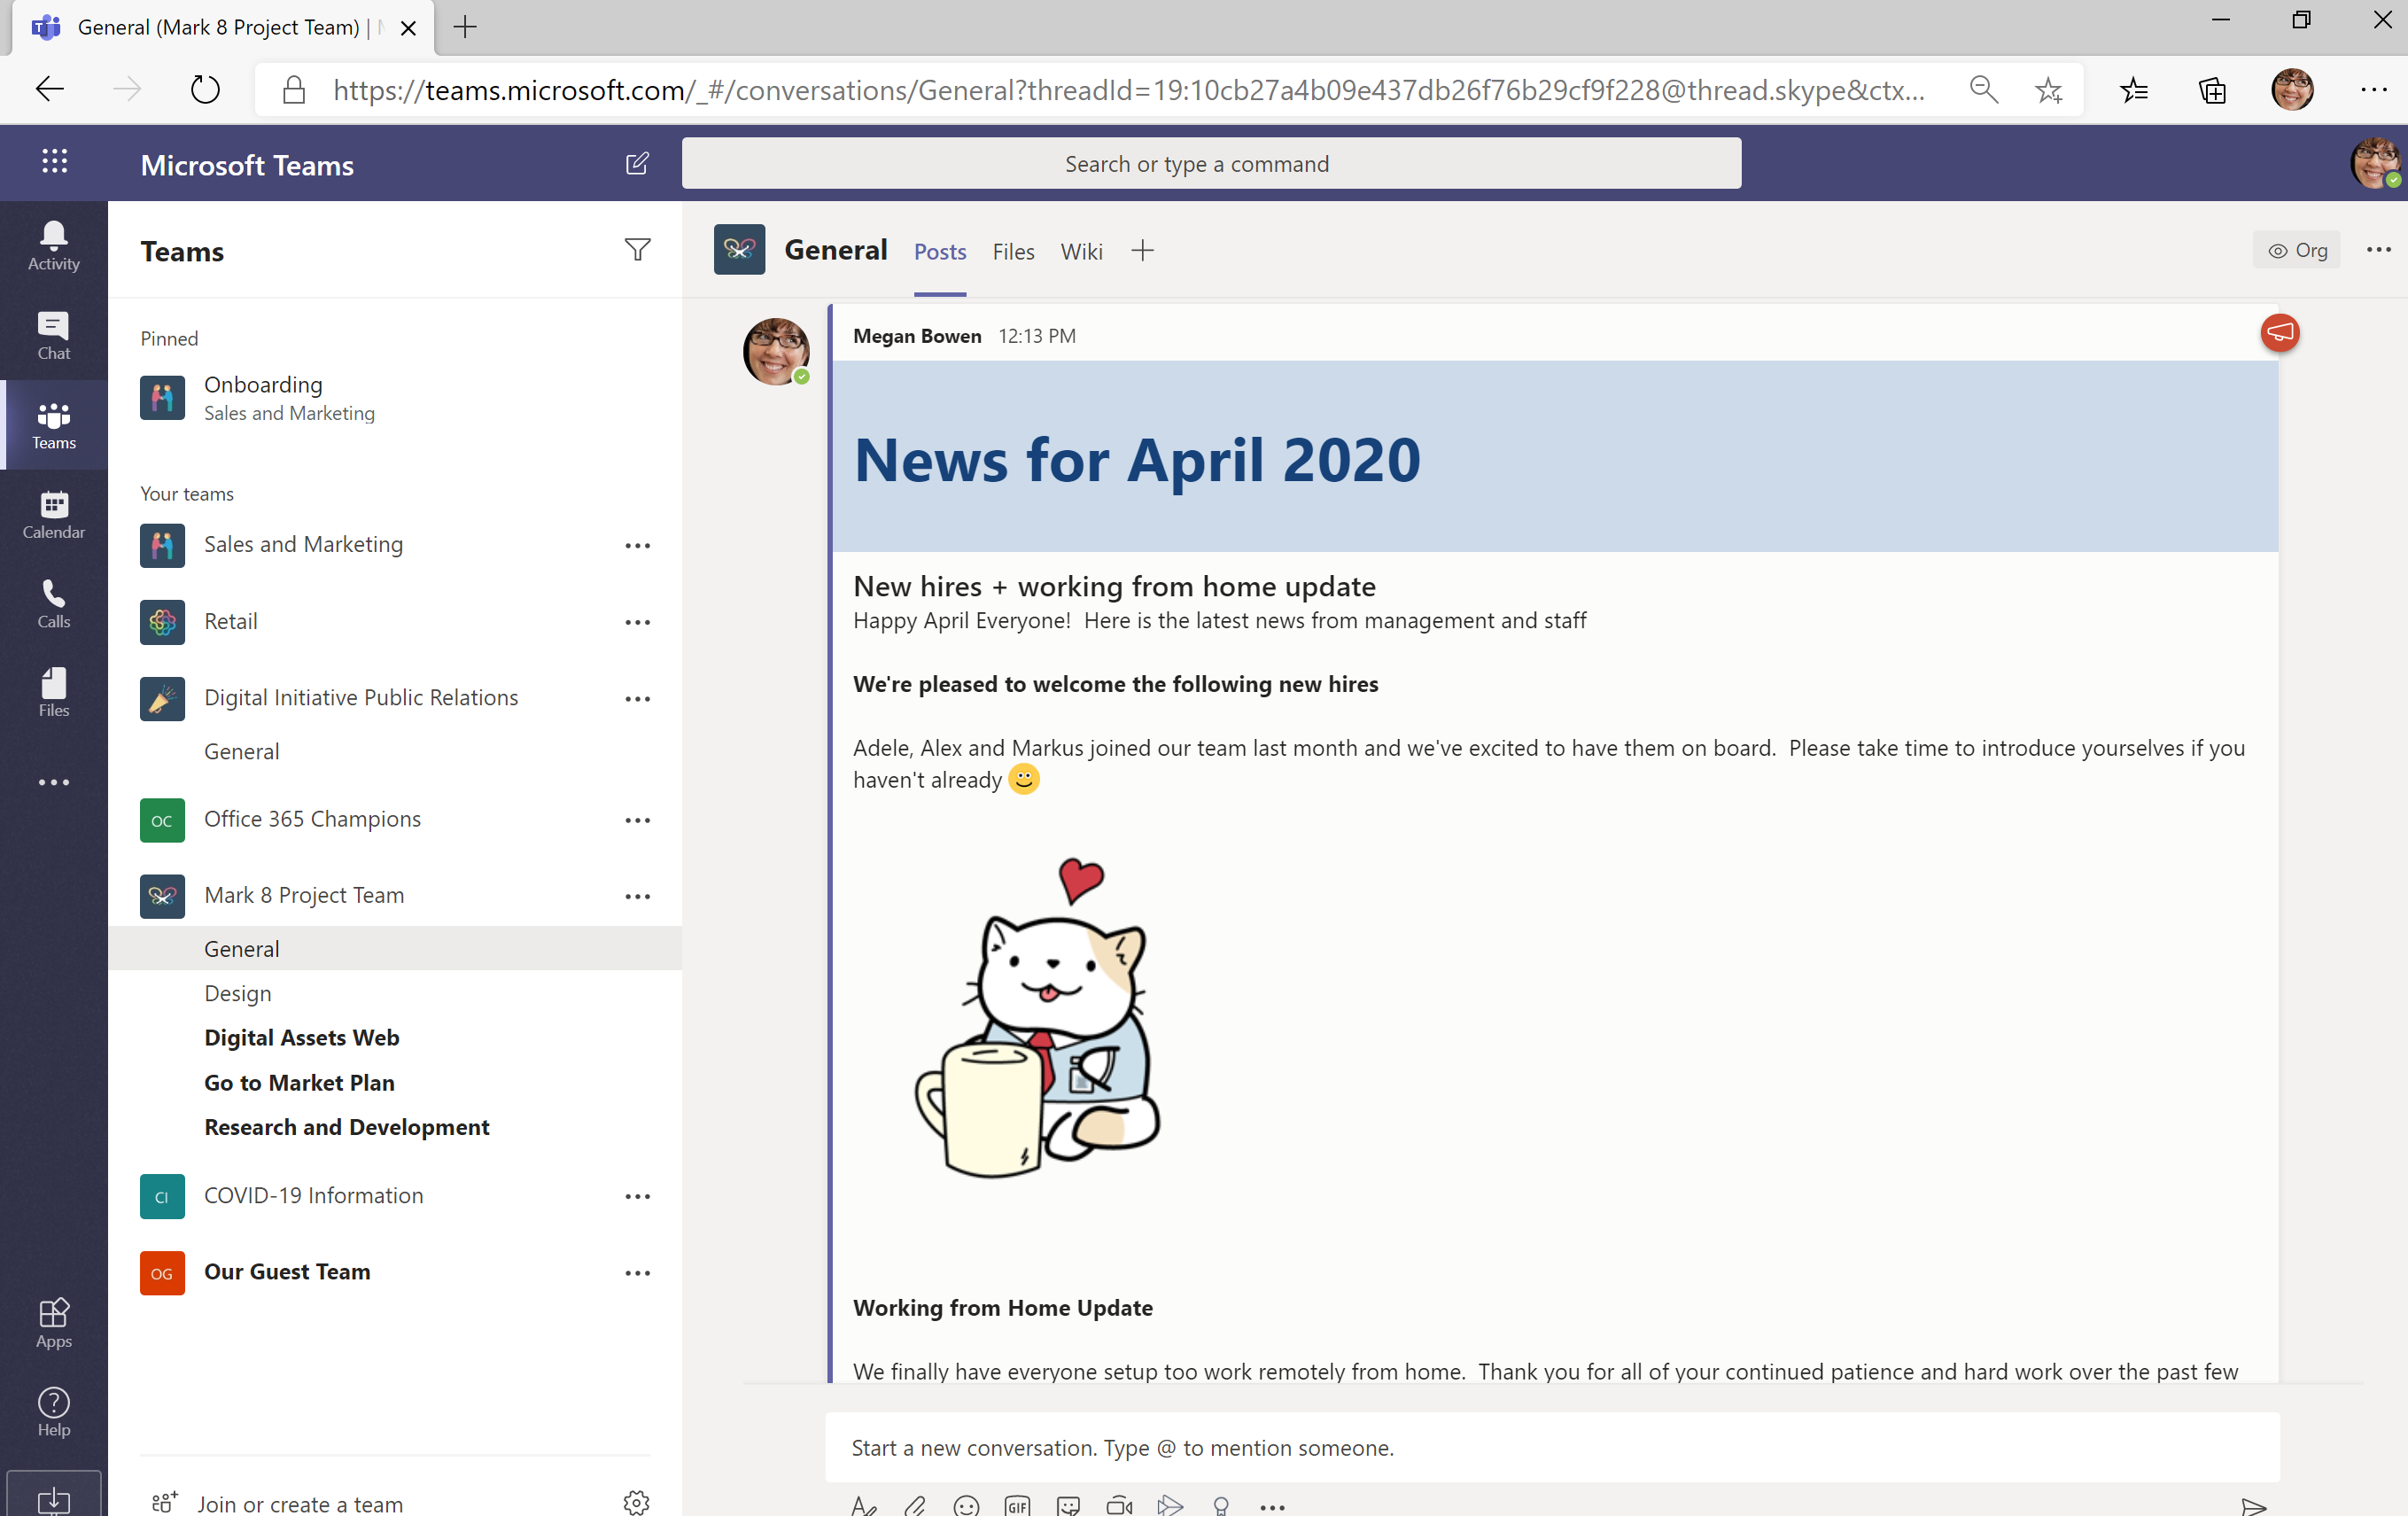
Task: Add a new tab to channel
Action: pyautogui.click(x=1142, y=251)
